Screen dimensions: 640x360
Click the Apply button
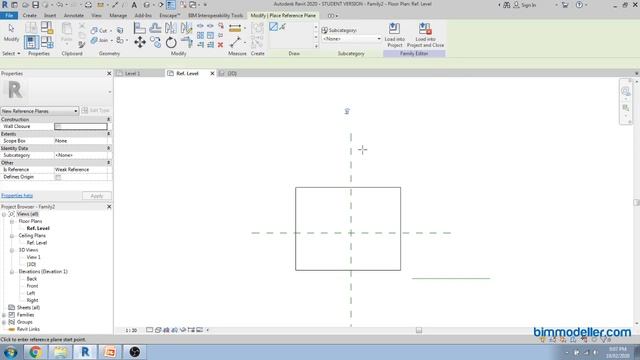point(97,196)
